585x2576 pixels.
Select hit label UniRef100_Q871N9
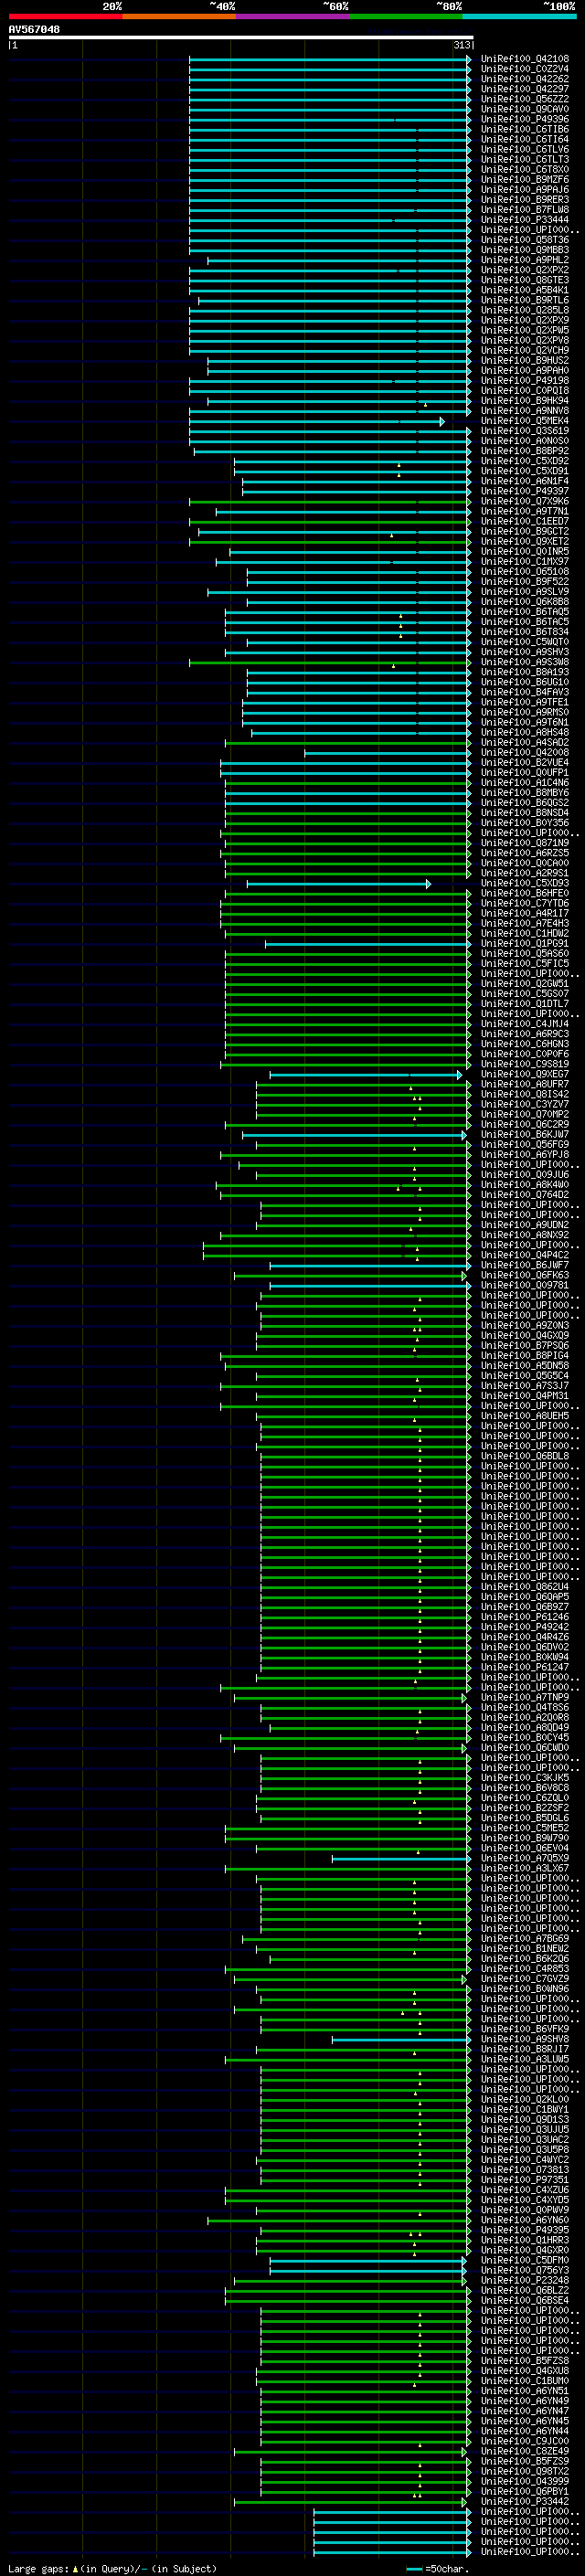525,843
